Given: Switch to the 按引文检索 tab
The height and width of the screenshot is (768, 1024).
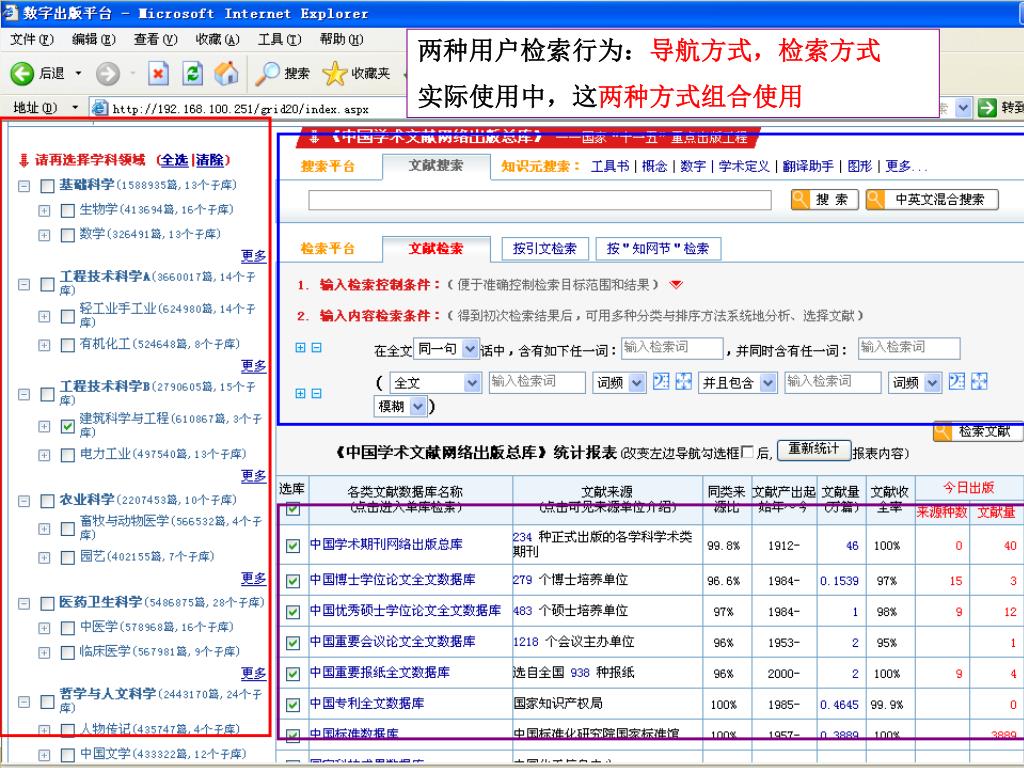Looking at the screenshot, I should click(545, 248).
